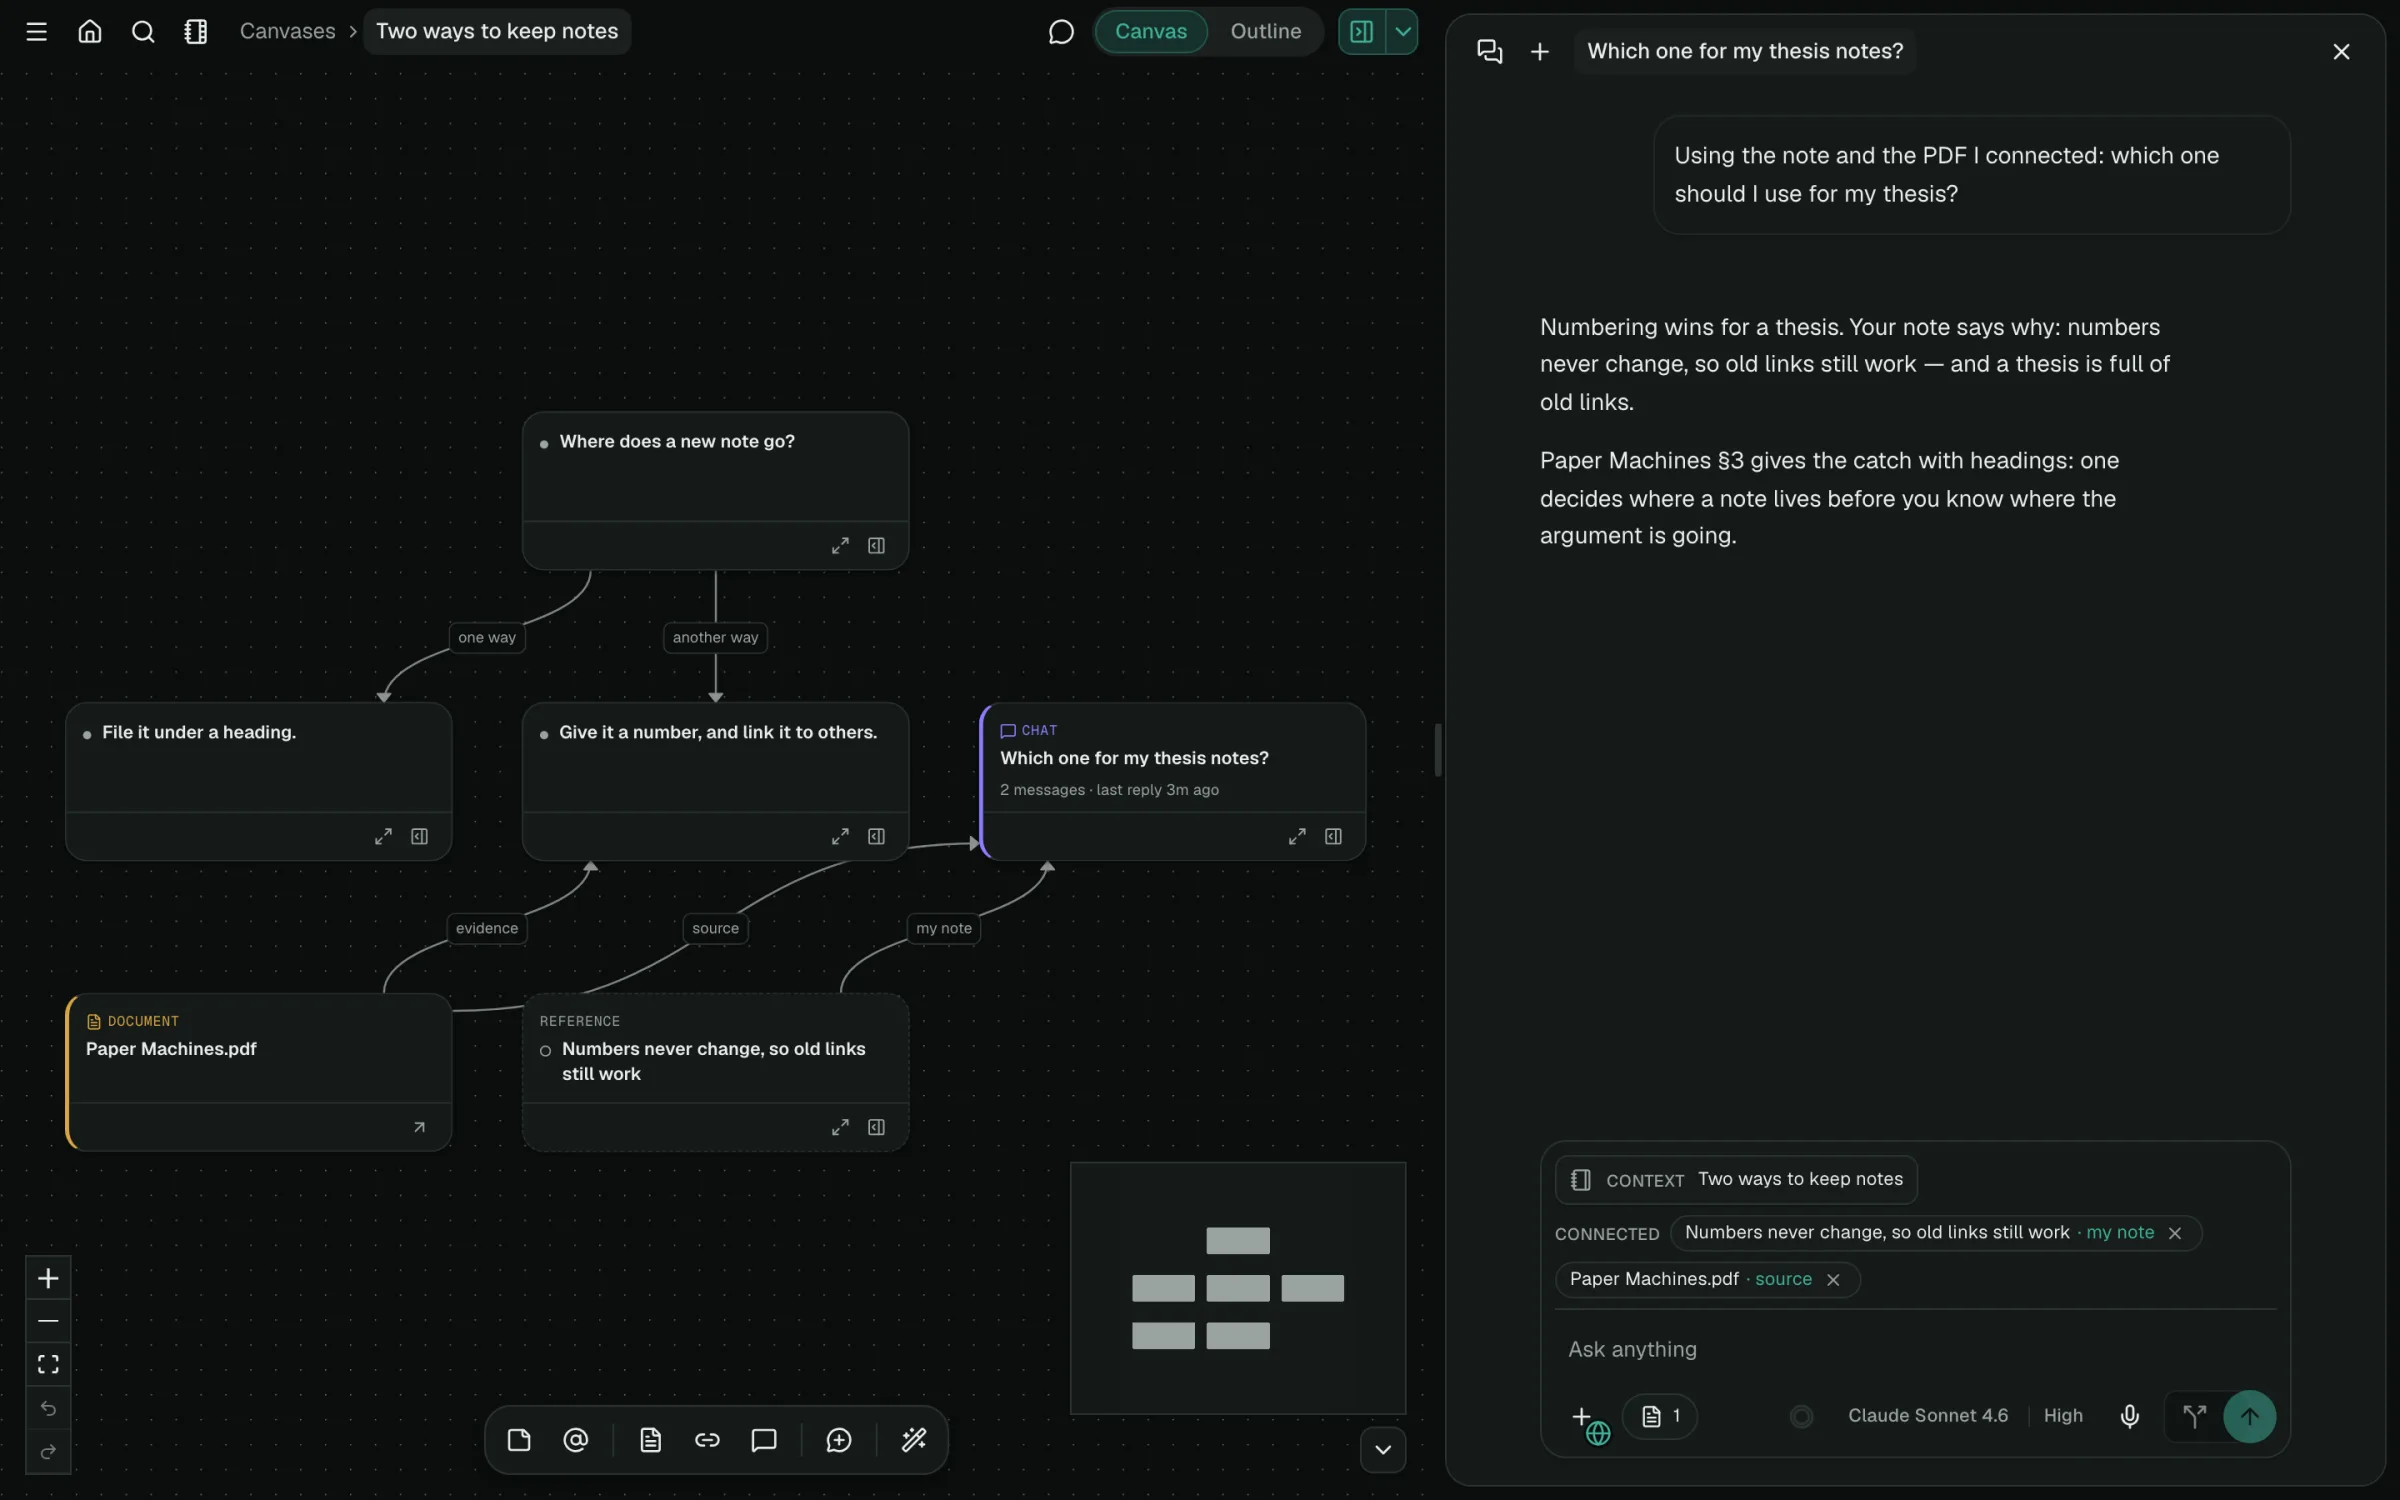
Task: Open the notebook icon in top bar
Action: pyautogui.click(x=196, y=31)
